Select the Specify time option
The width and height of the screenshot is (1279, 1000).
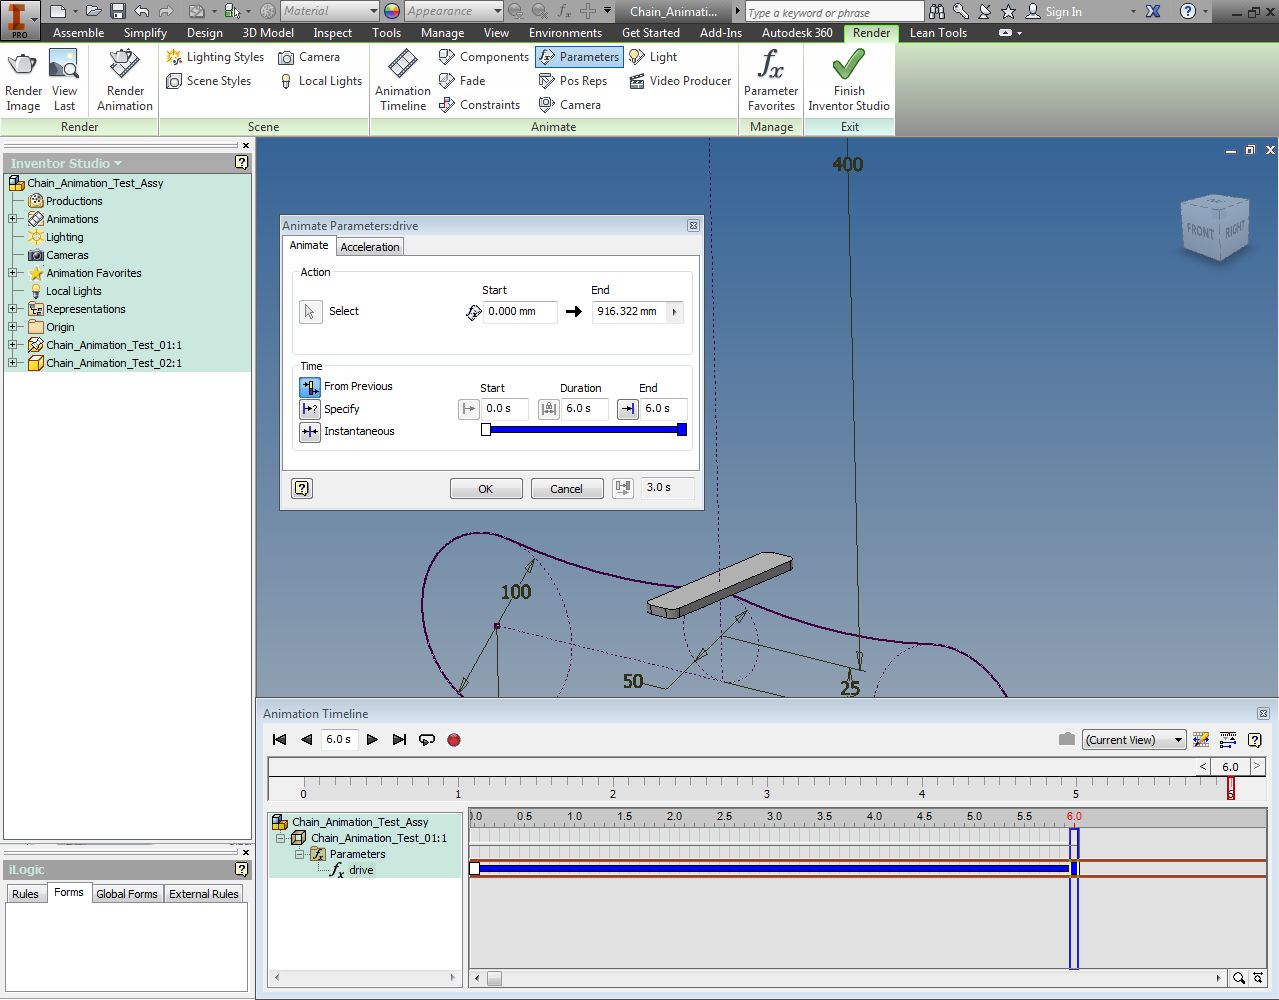(x=310, y=409)
